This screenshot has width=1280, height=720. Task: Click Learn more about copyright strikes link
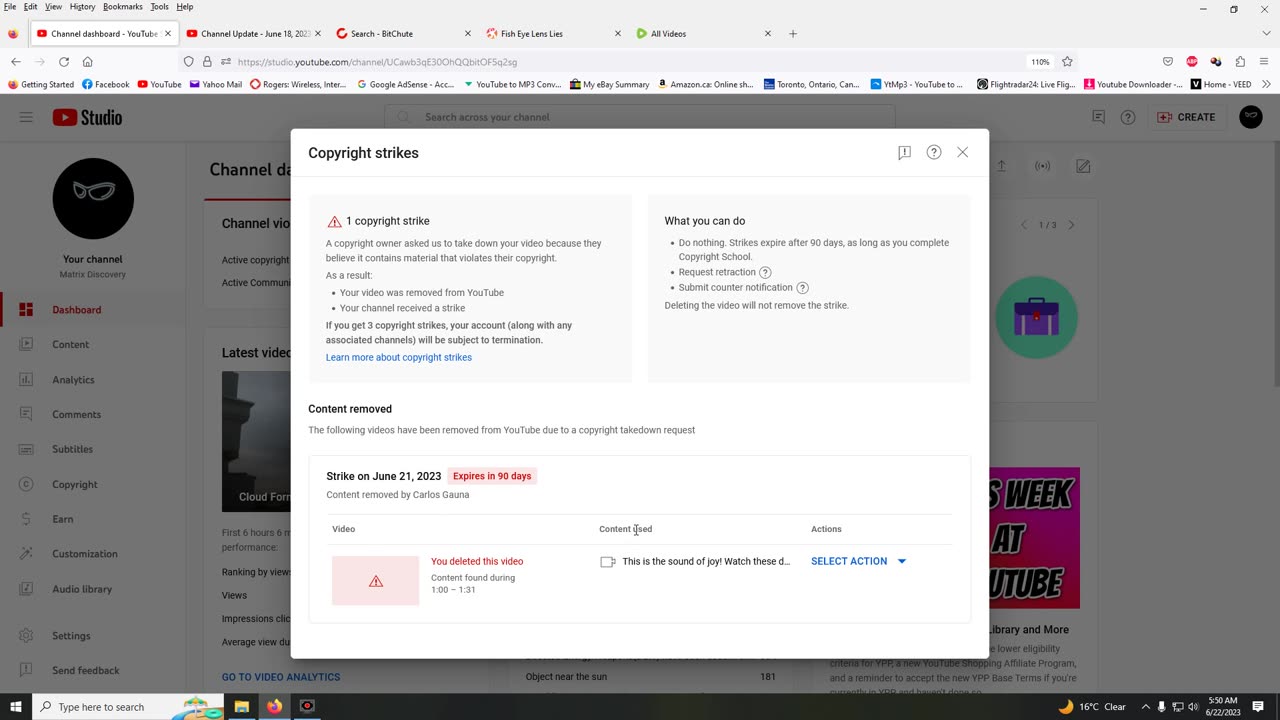398,357
